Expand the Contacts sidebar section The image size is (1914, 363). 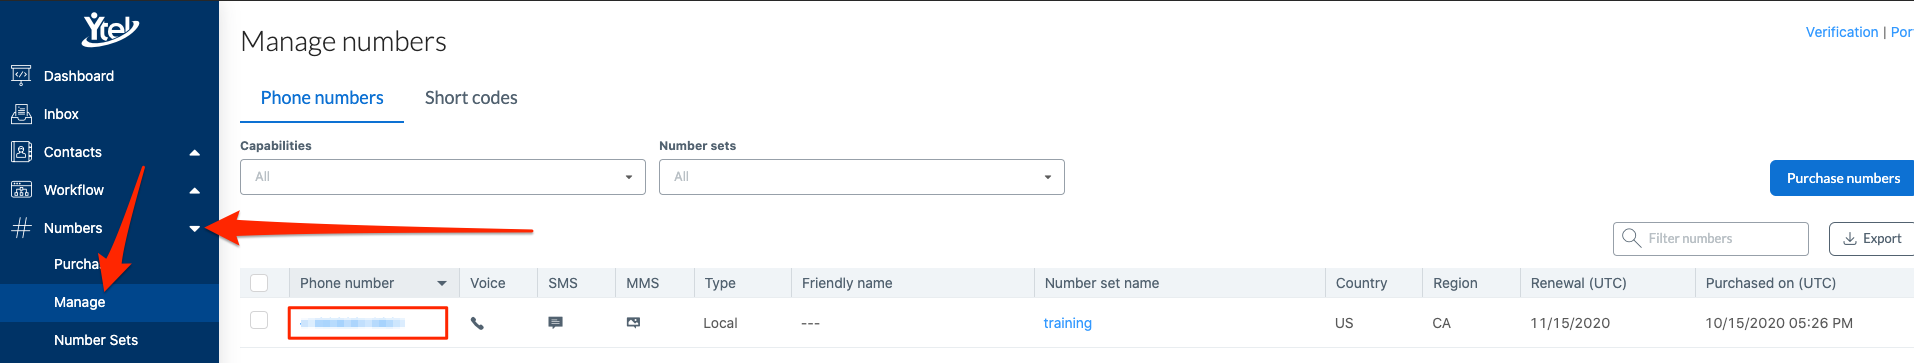coord(194,152)
